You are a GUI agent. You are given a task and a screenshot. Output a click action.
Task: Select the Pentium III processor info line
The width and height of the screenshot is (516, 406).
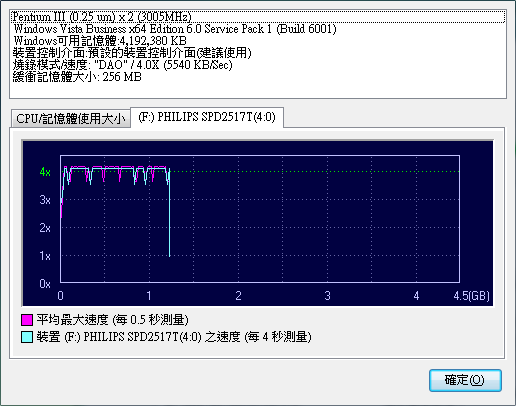pyautogui.click(x=257, y=17)
